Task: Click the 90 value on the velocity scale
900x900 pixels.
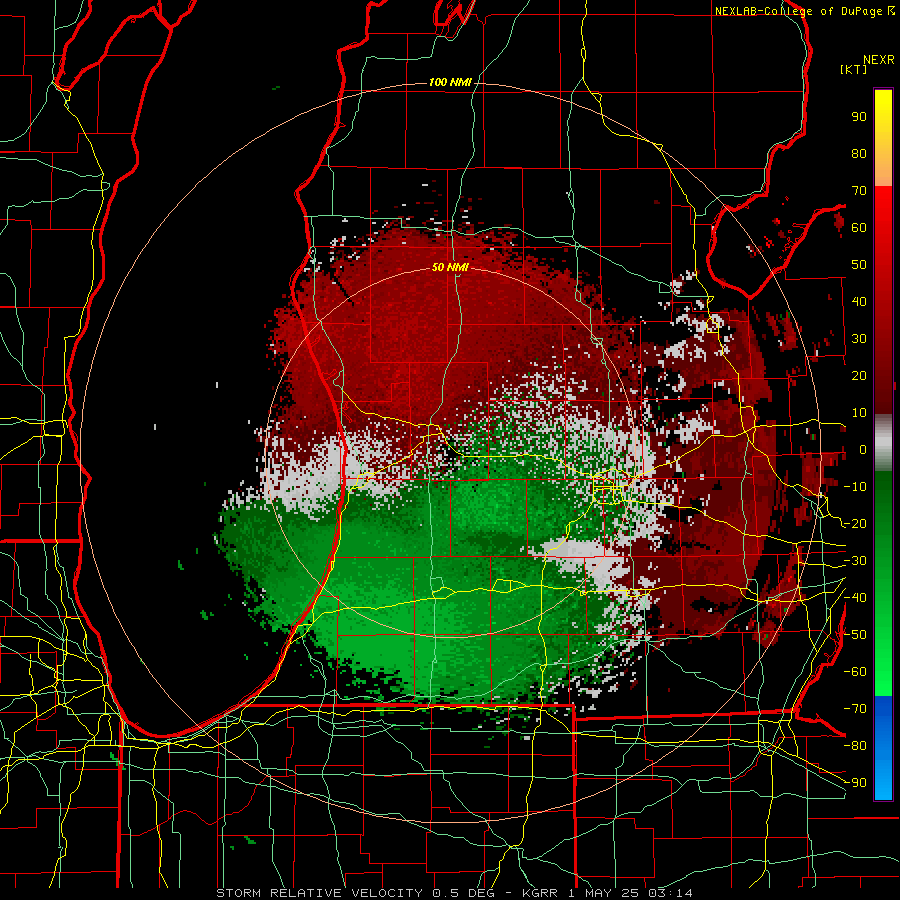Action: point(859,117)
